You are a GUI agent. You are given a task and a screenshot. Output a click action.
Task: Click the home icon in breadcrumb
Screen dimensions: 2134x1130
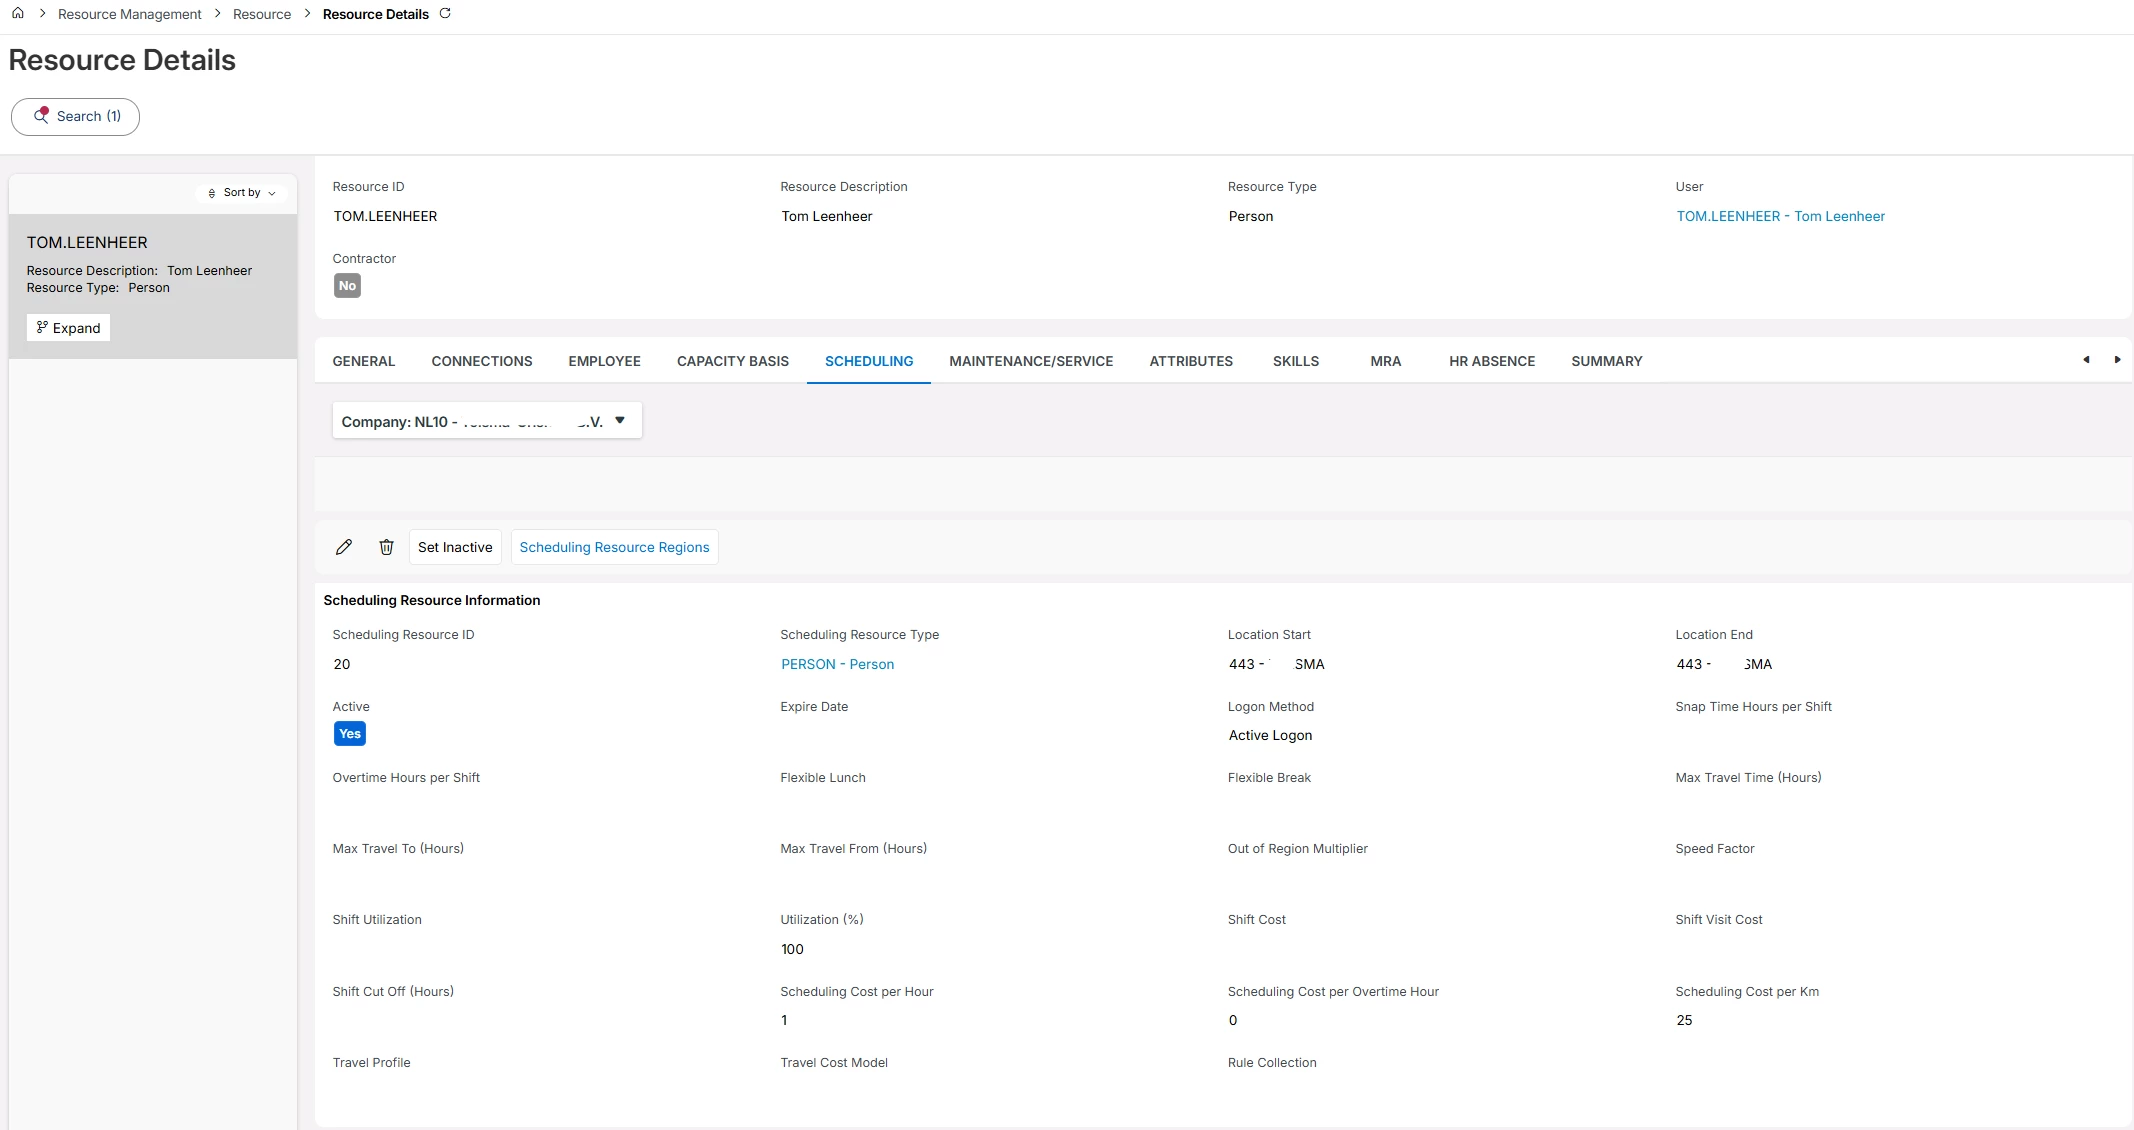coord(18,14)
